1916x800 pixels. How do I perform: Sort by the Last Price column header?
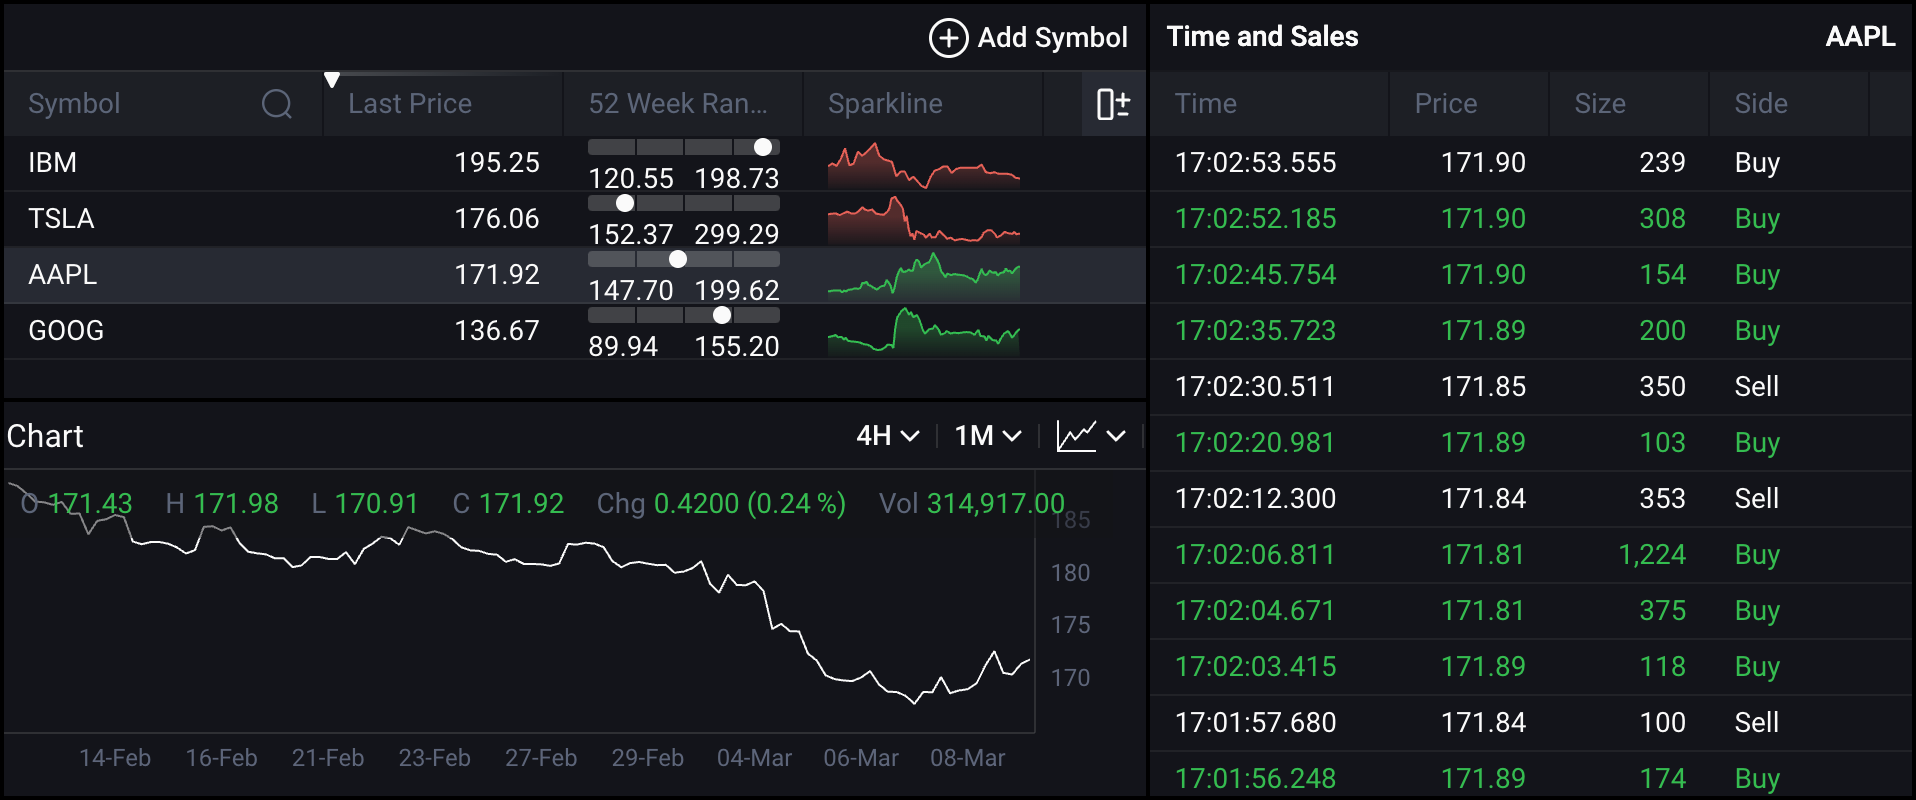pos(410,104)
